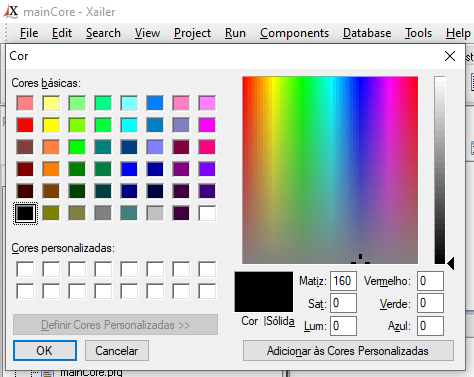Select the pure yellow basic color swatch
The image size is (474, 377).
click(x=51, y=125)
